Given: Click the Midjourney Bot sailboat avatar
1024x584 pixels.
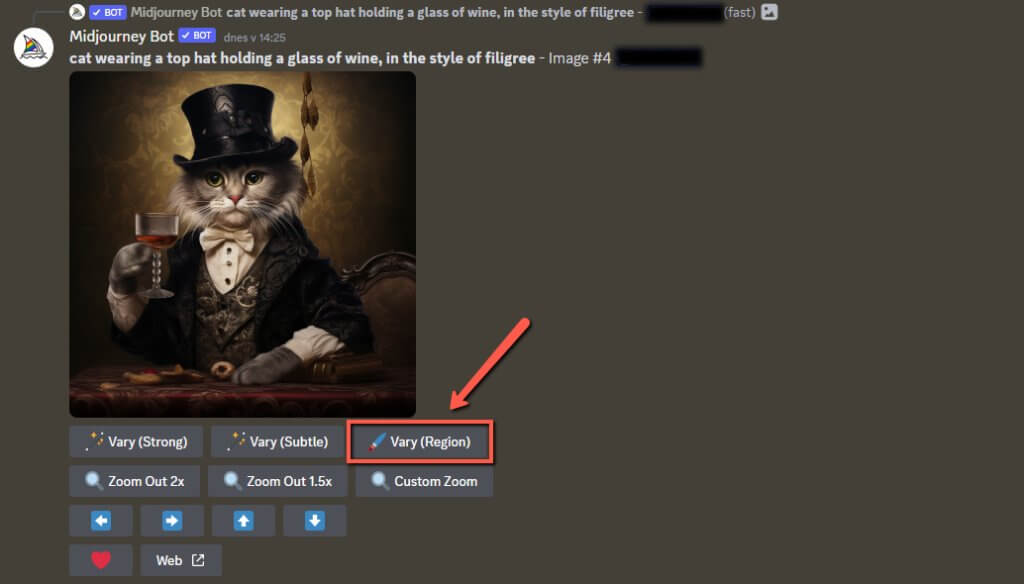Looking at the screenshot, I should [x=33, y=48].
